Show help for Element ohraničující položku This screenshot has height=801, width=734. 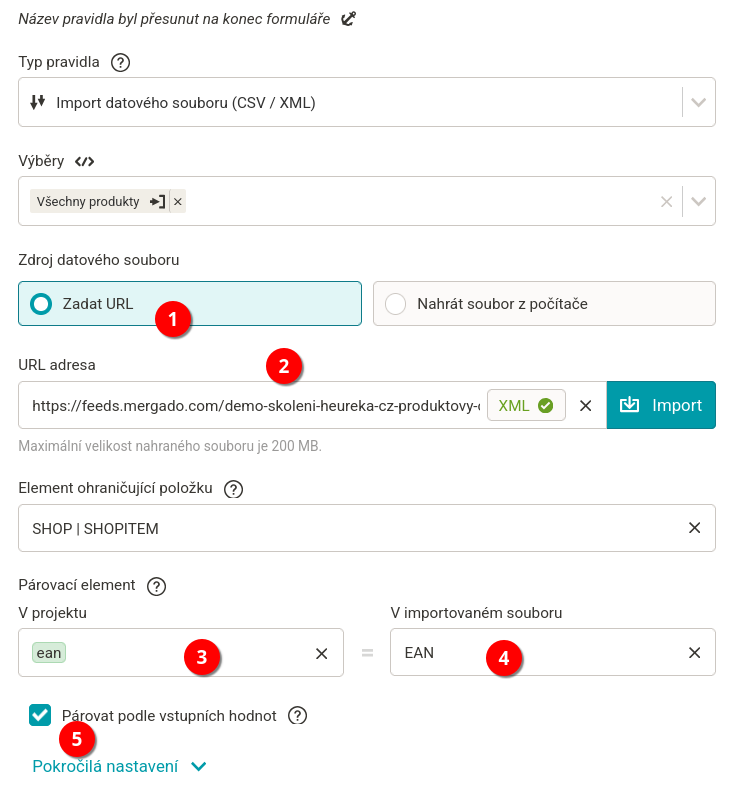click(233, 489)
